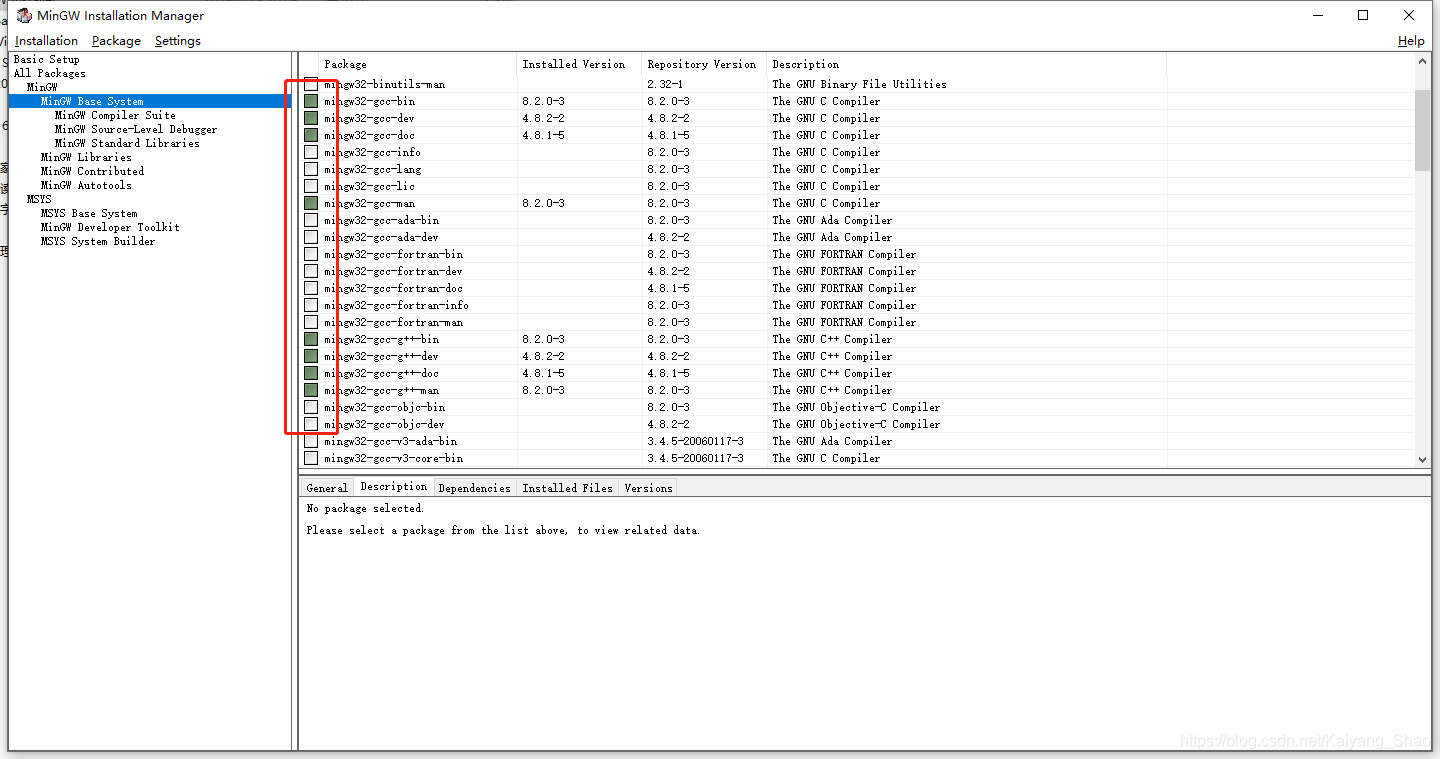This screenshot has height=759, width=1440.
Task: Select the MSYS tree node
Action: click(x=39, y=199)
